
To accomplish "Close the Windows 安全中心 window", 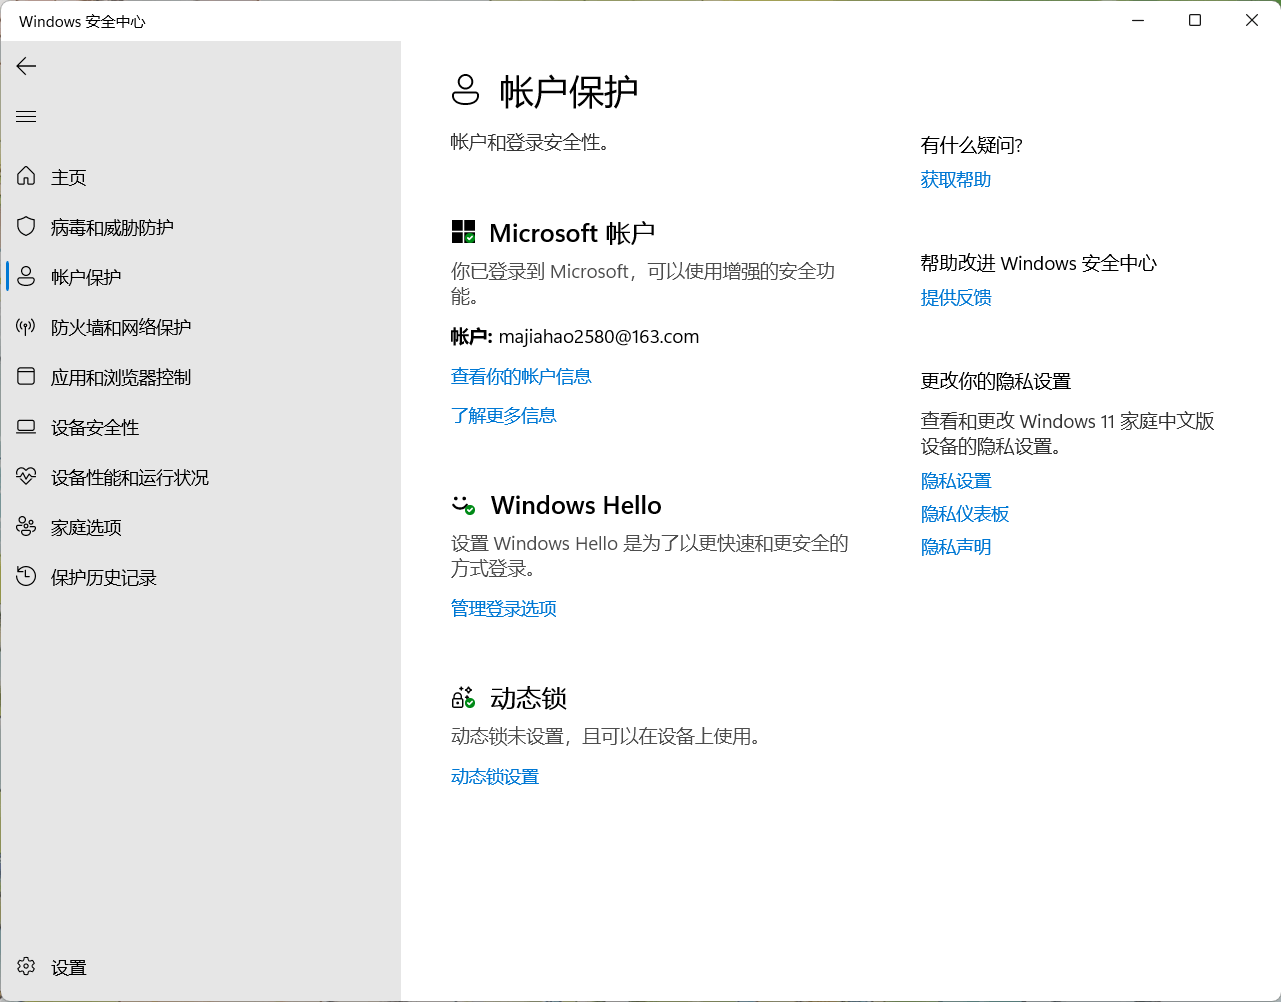I will pos(1252,20).
